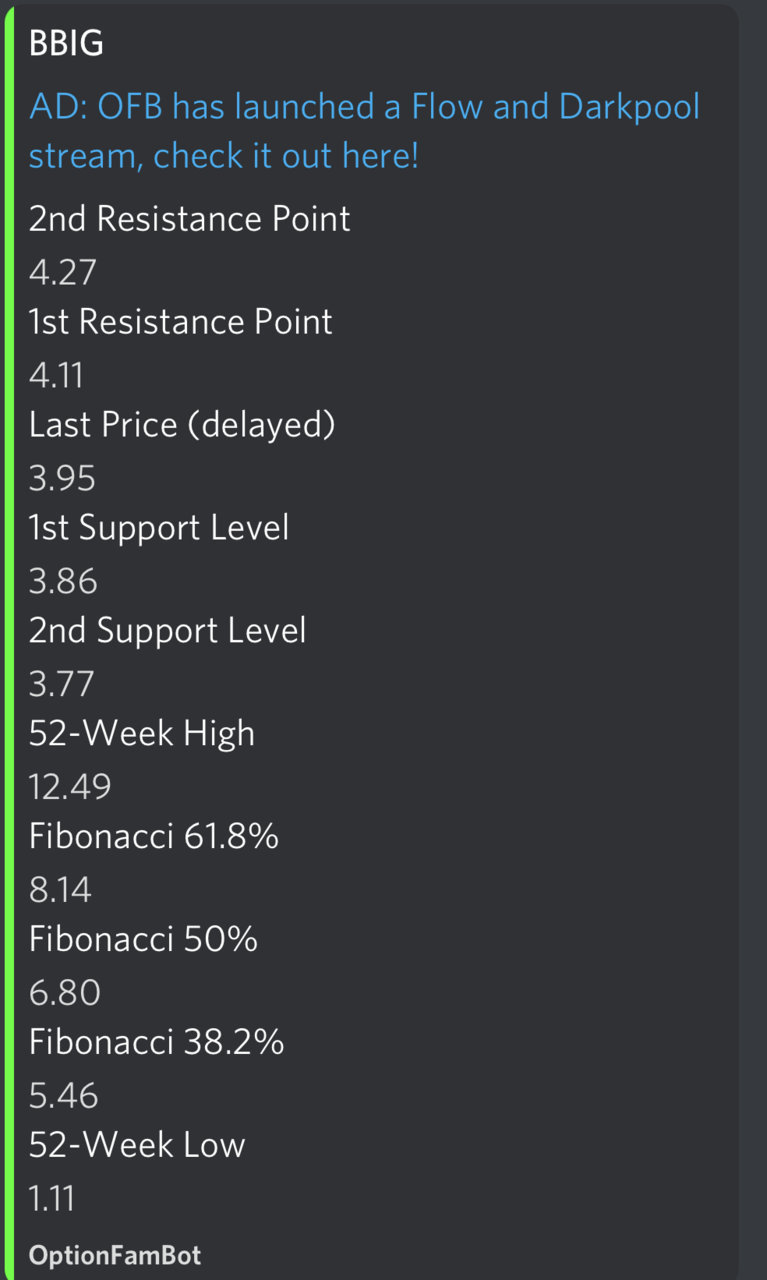
Task: Click the 4.27 resistance value
Action: pos(62,271)
